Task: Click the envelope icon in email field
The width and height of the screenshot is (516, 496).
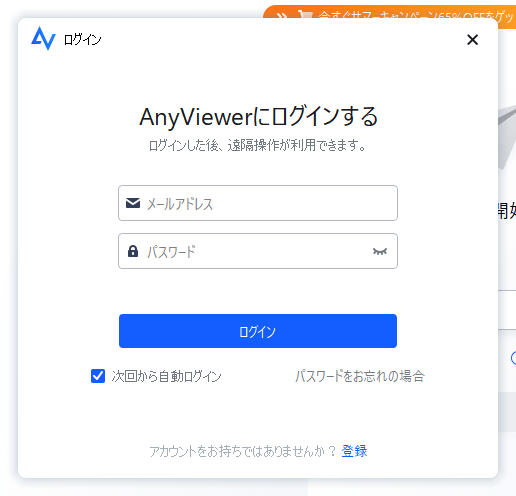Action: point(133,203)
